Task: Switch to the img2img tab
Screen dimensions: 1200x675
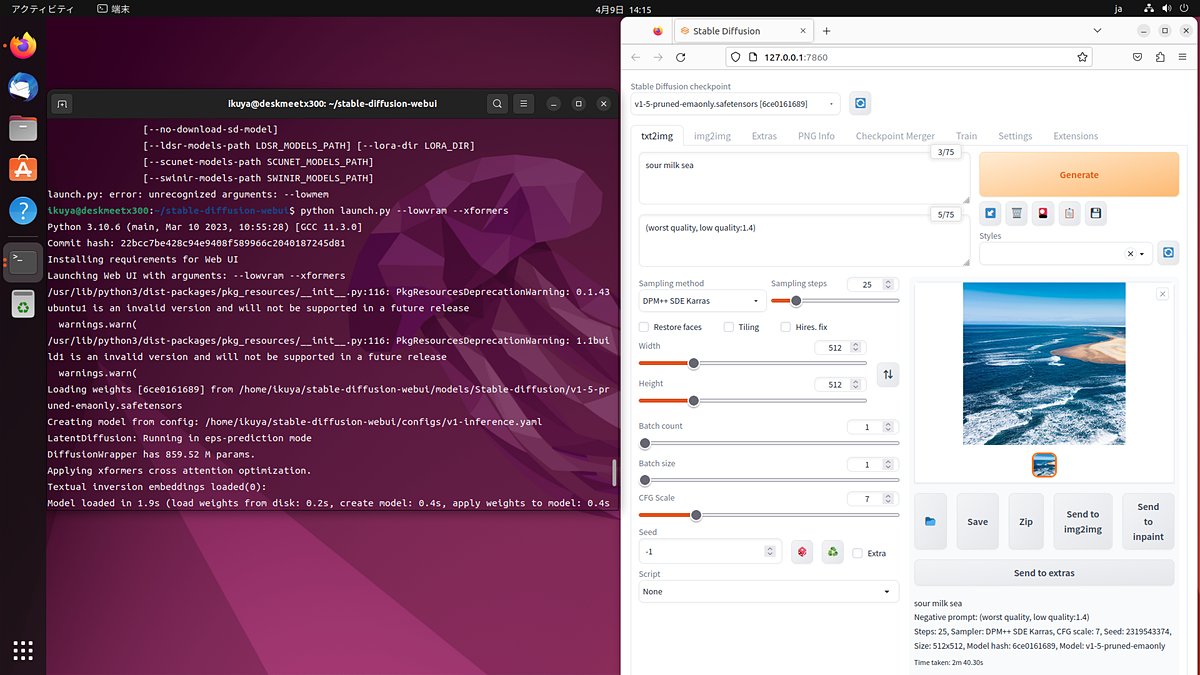Action: tap(711, 135)
